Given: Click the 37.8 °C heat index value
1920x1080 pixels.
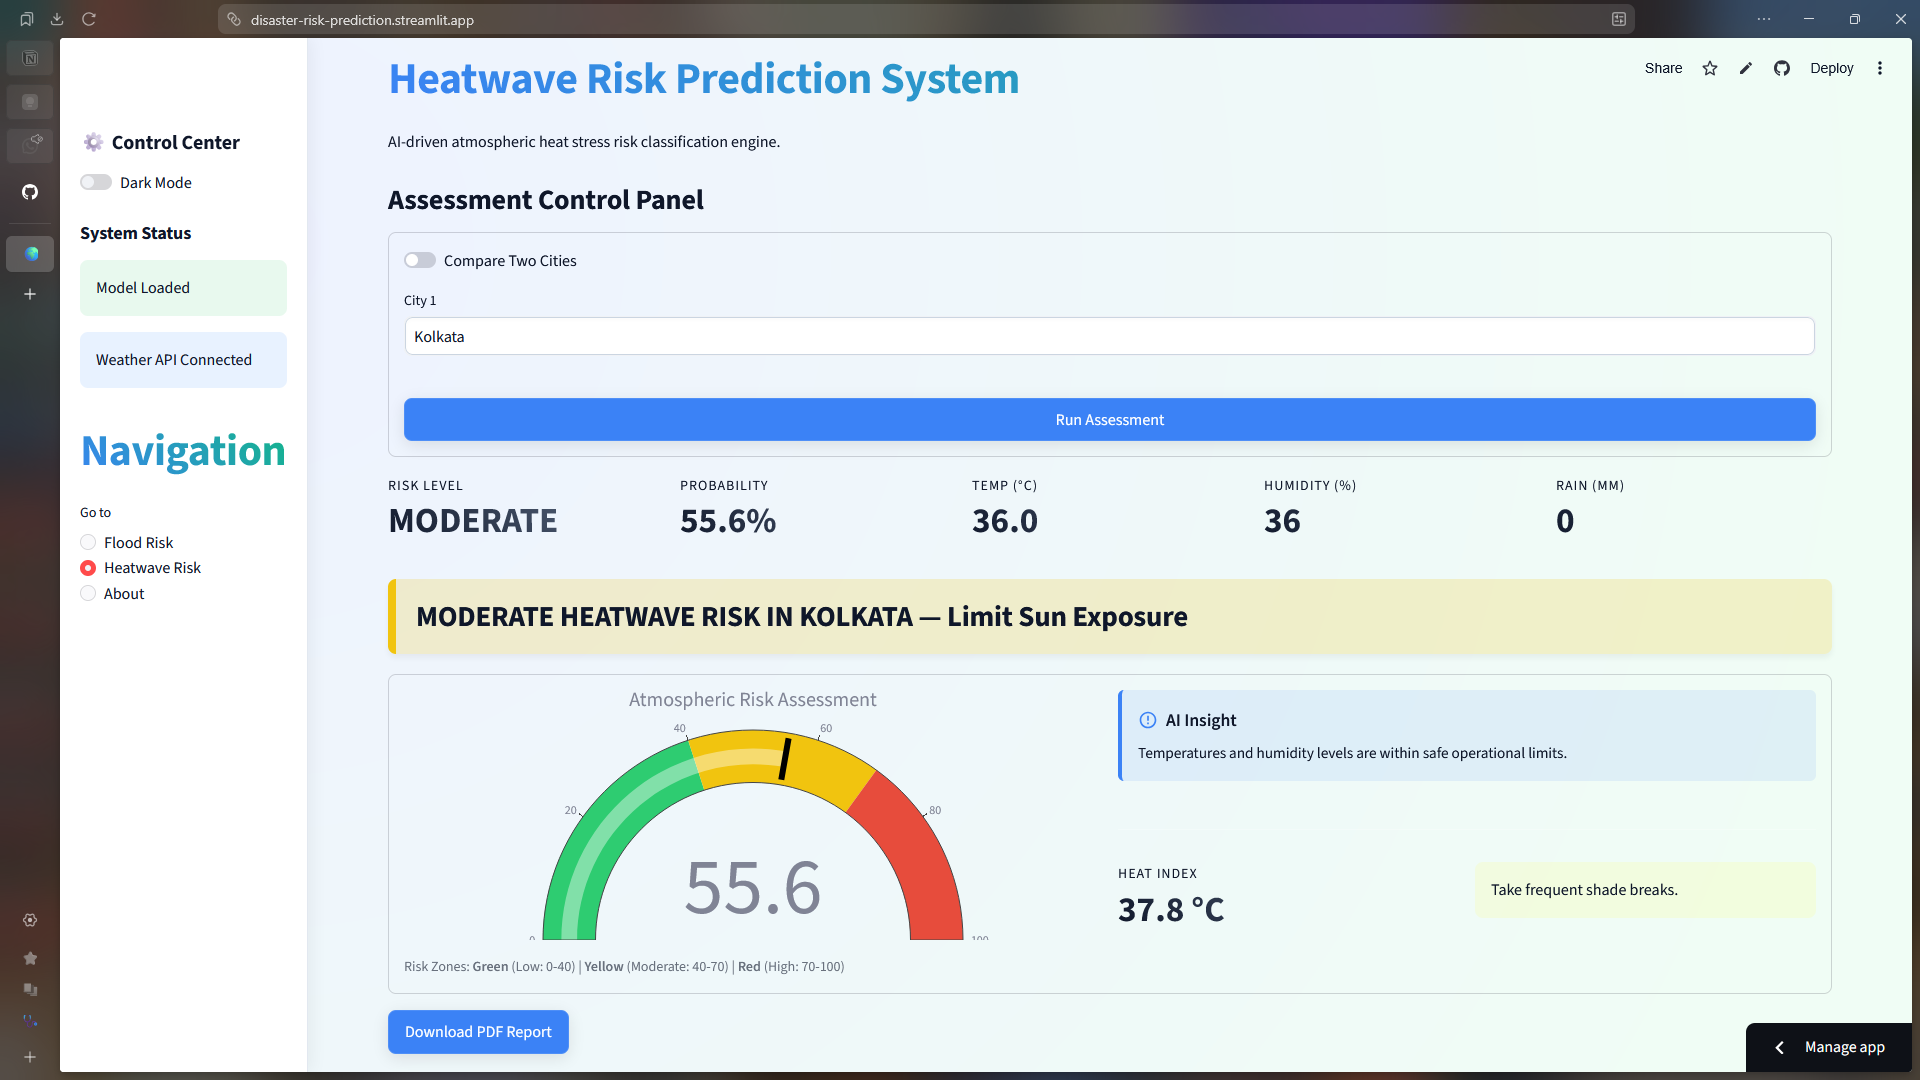Looking at the screenshot, I should click(x=1171, y=910).
